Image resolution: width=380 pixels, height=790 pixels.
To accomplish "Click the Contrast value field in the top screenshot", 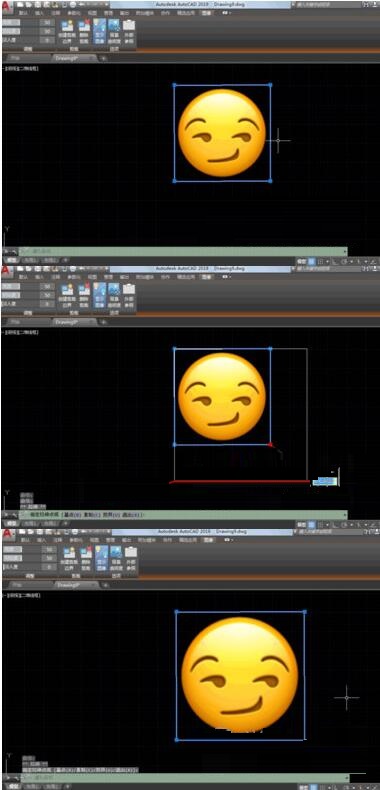I will click(47, 31).
